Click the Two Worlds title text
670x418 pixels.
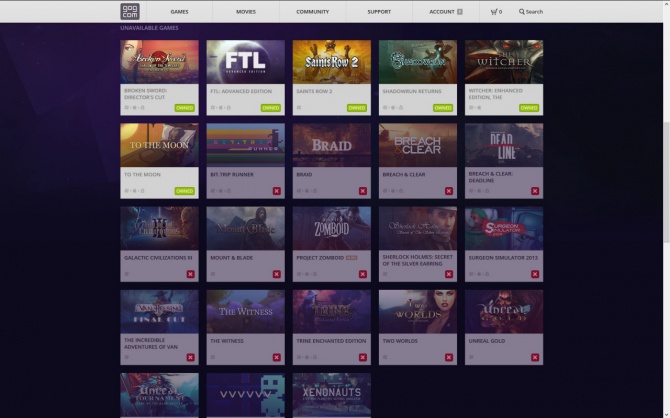click(x=400, y=341)
